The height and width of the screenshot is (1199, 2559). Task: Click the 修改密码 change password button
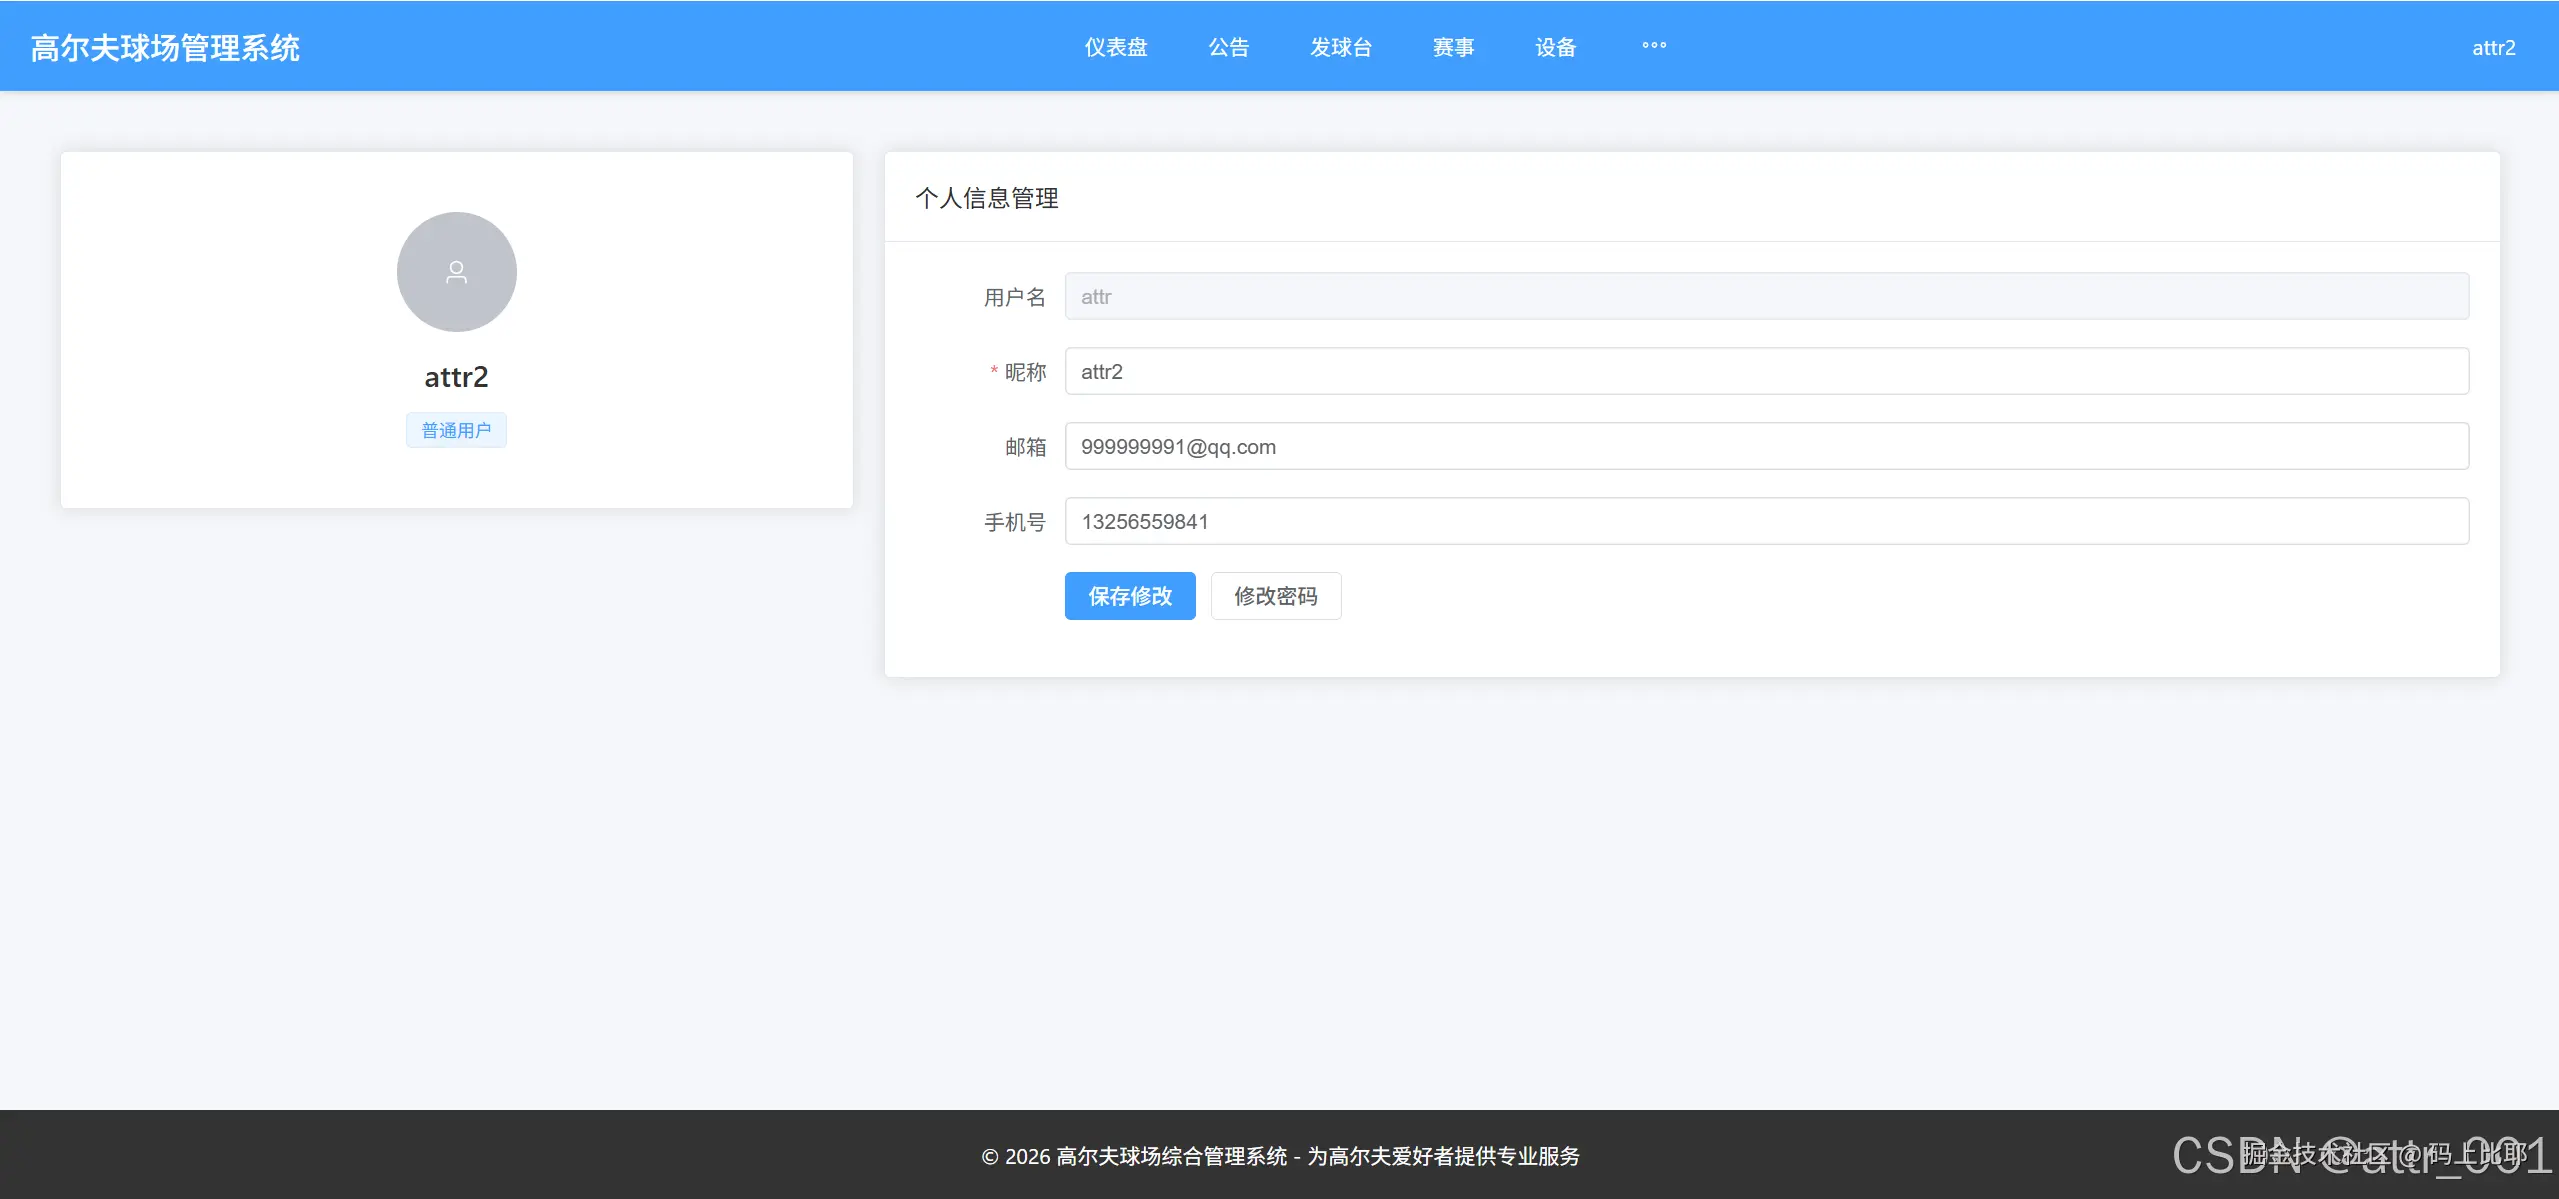tap(1276, 596)
